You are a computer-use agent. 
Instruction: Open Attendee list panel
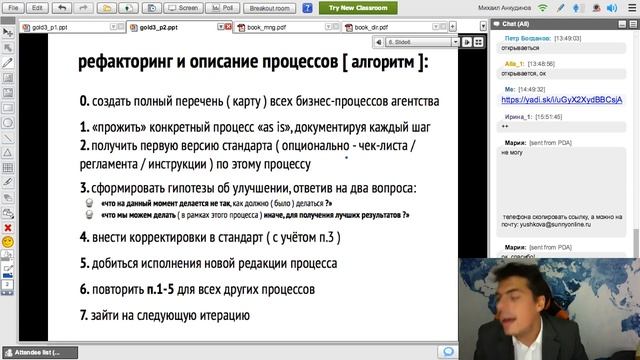(x=40, y=353)
